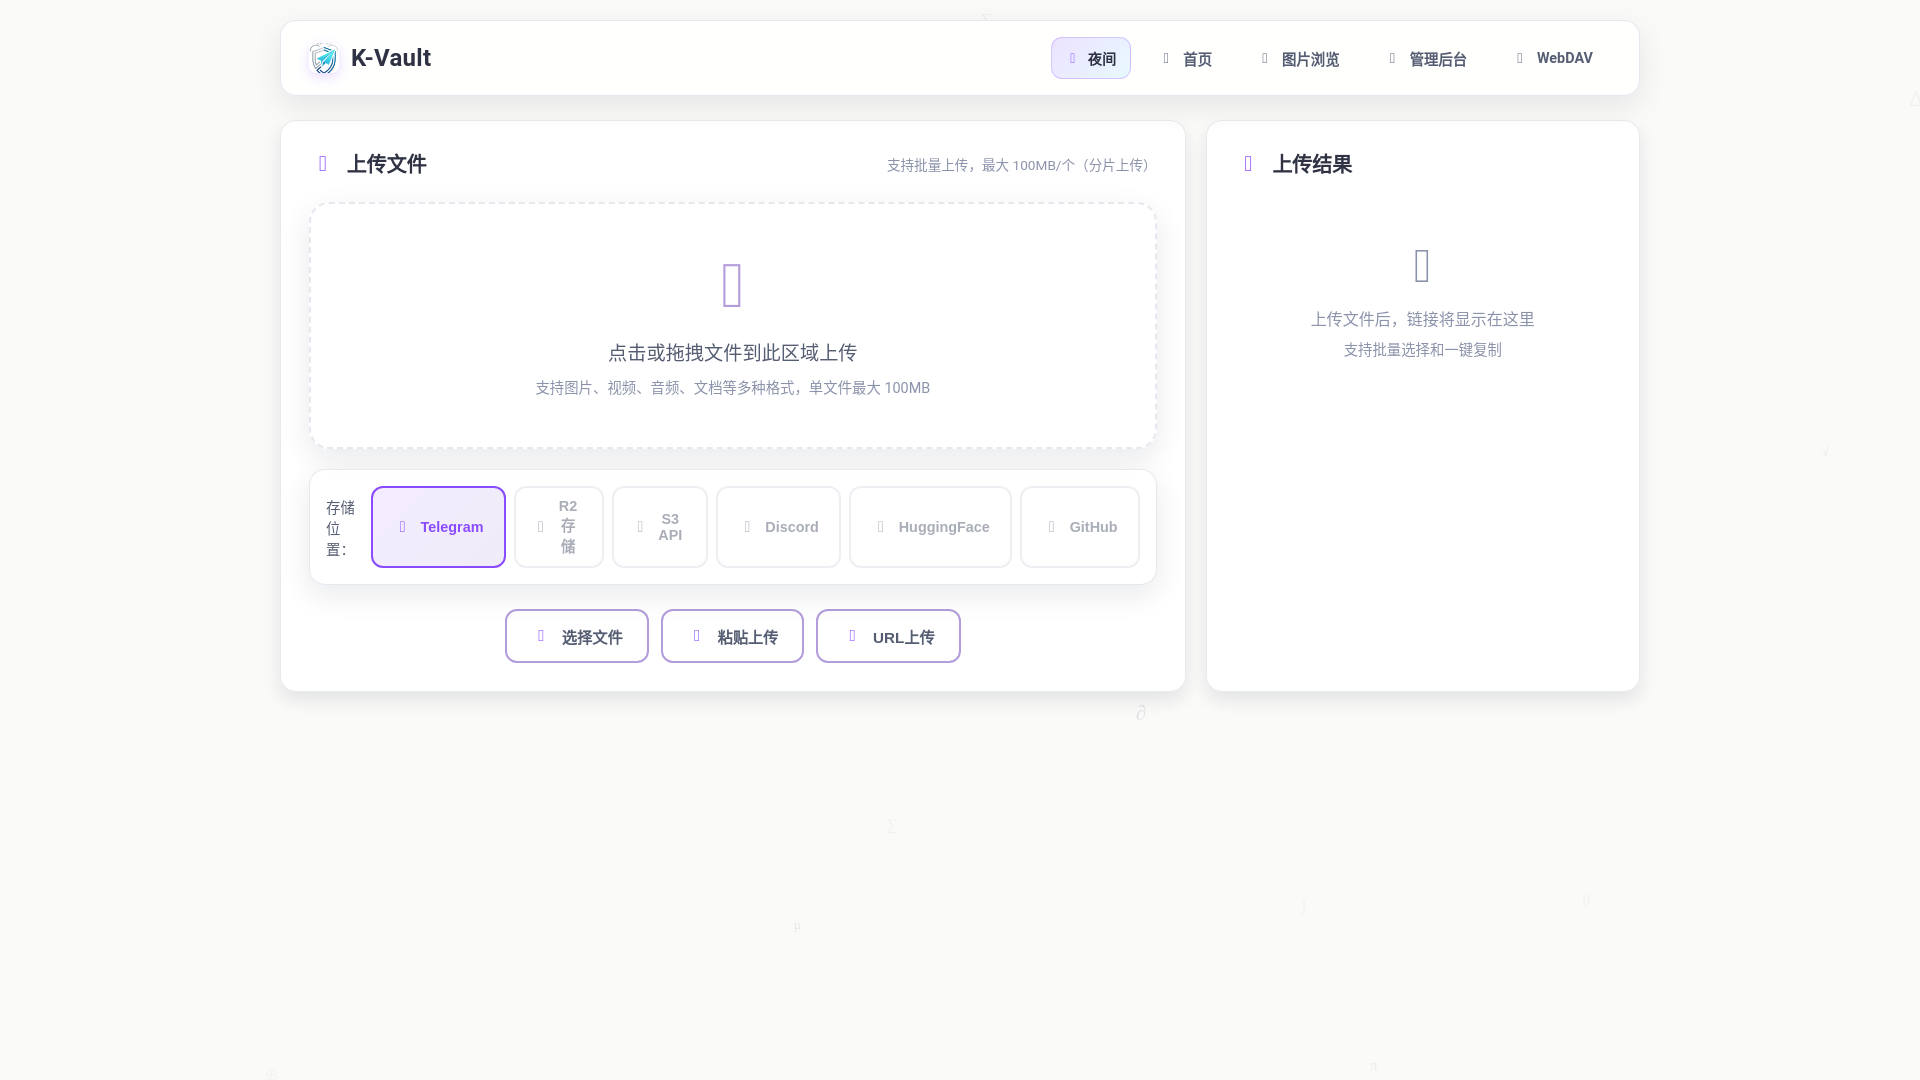Open 管理后台 admin panel
The width and height of the screenshot is (1920, 1080).
click(1428, 58)
